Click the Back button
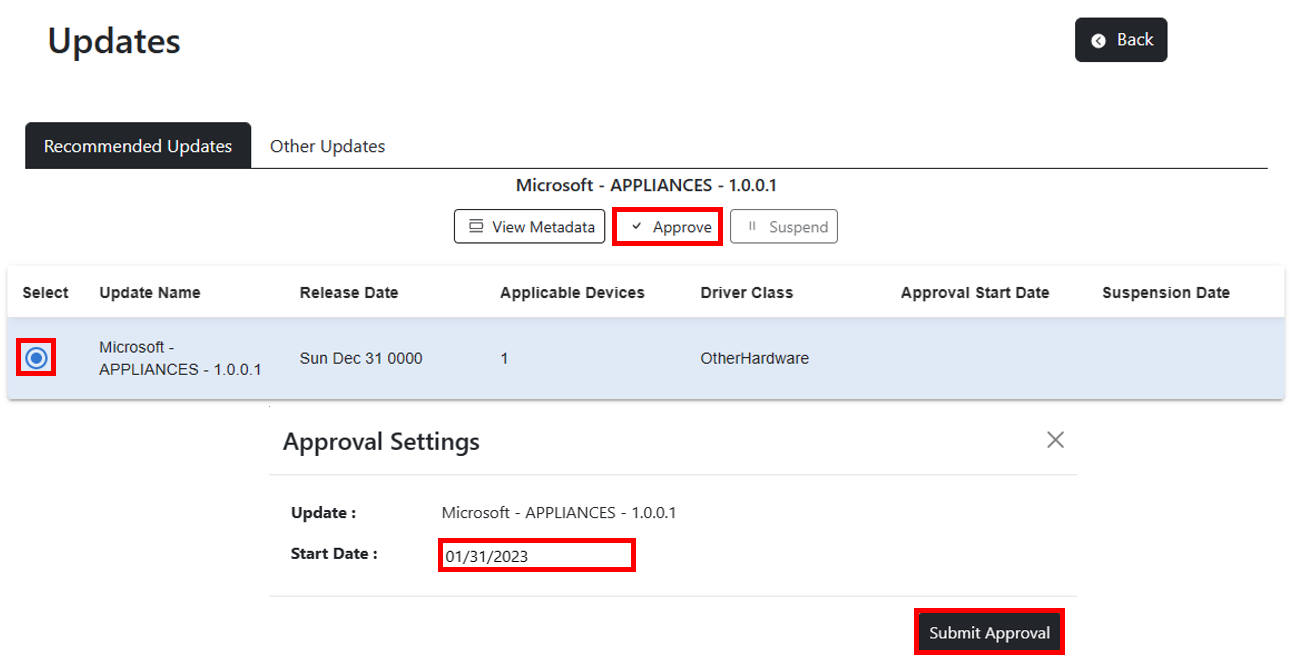 pos(1120,40)
